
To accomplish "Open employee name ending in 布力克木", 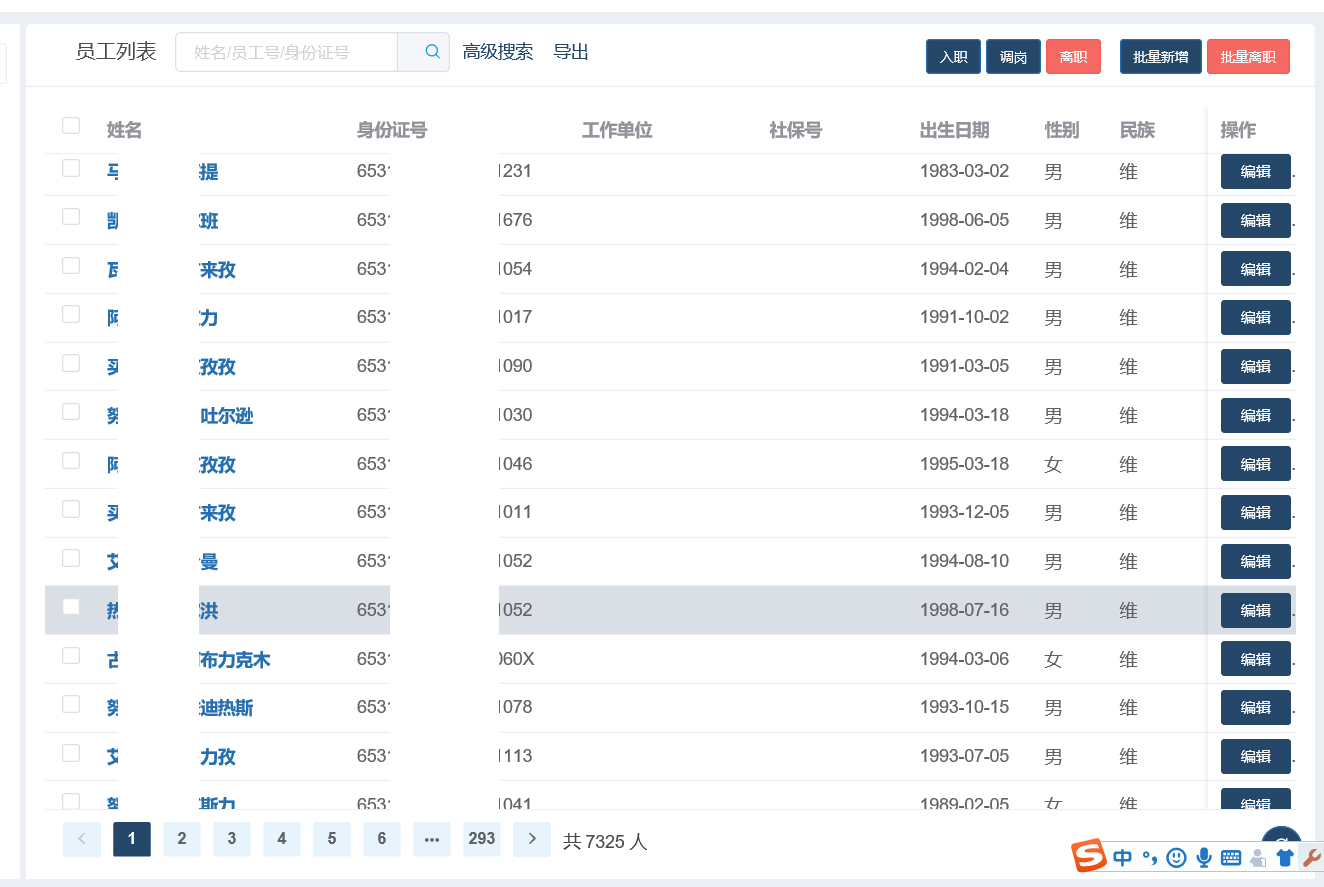I will [x=235, y=660].
